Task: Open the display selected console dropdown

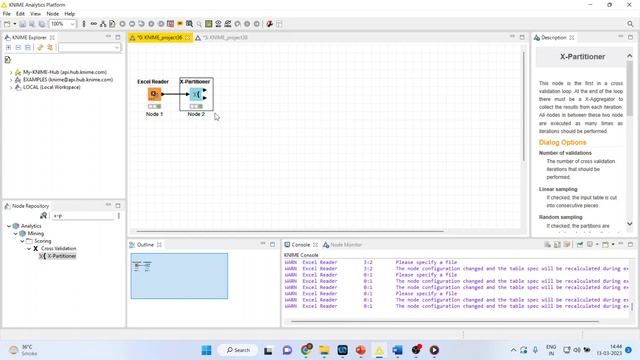Action: click(x=597, y=244)
